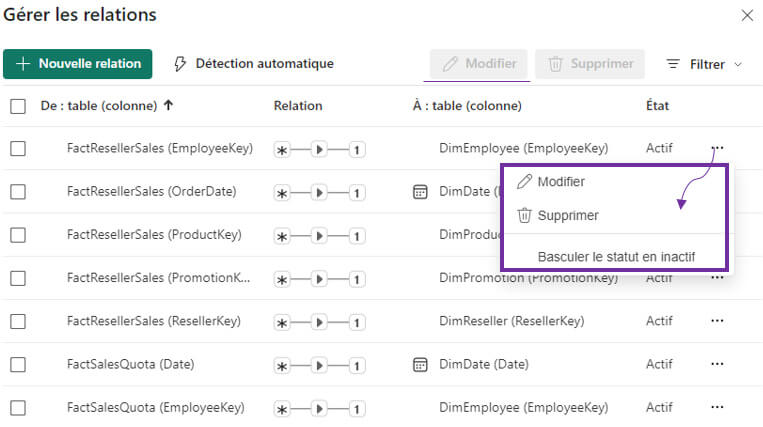Click the relation diagram of FactResellerSales (OrderDate)
The width and height of the screenshot is (763, 427).
[319, 193]
